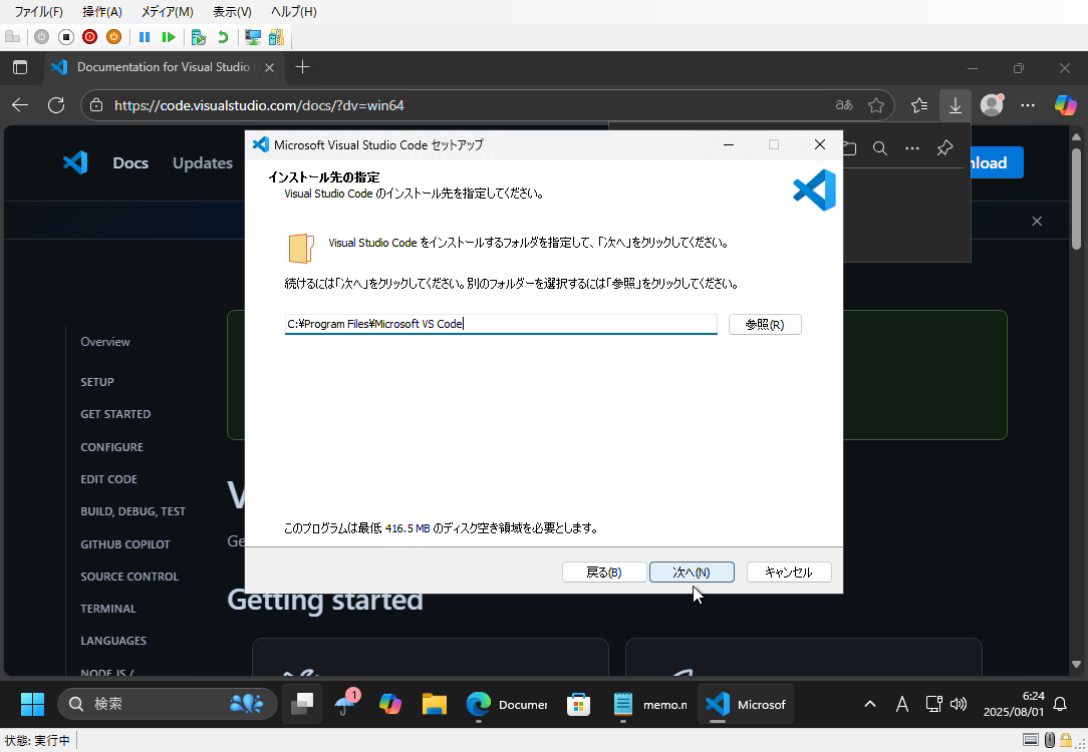Click the volume icon in system tray

(958, 704)
